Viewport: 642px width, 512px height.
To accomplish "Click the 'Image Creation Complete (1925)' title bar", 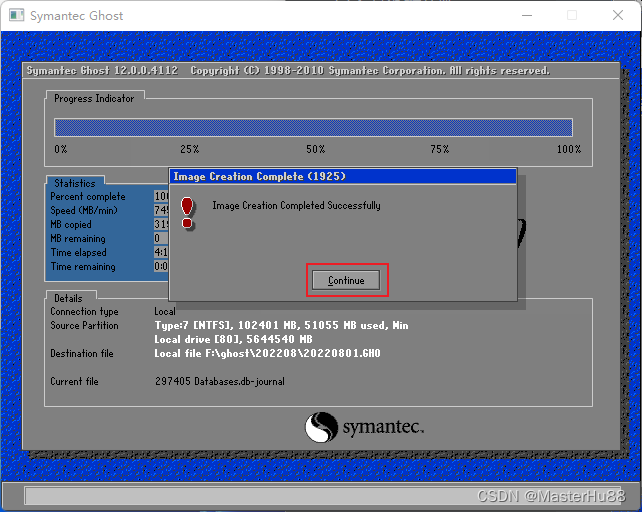I will click(x=343, y=176).
